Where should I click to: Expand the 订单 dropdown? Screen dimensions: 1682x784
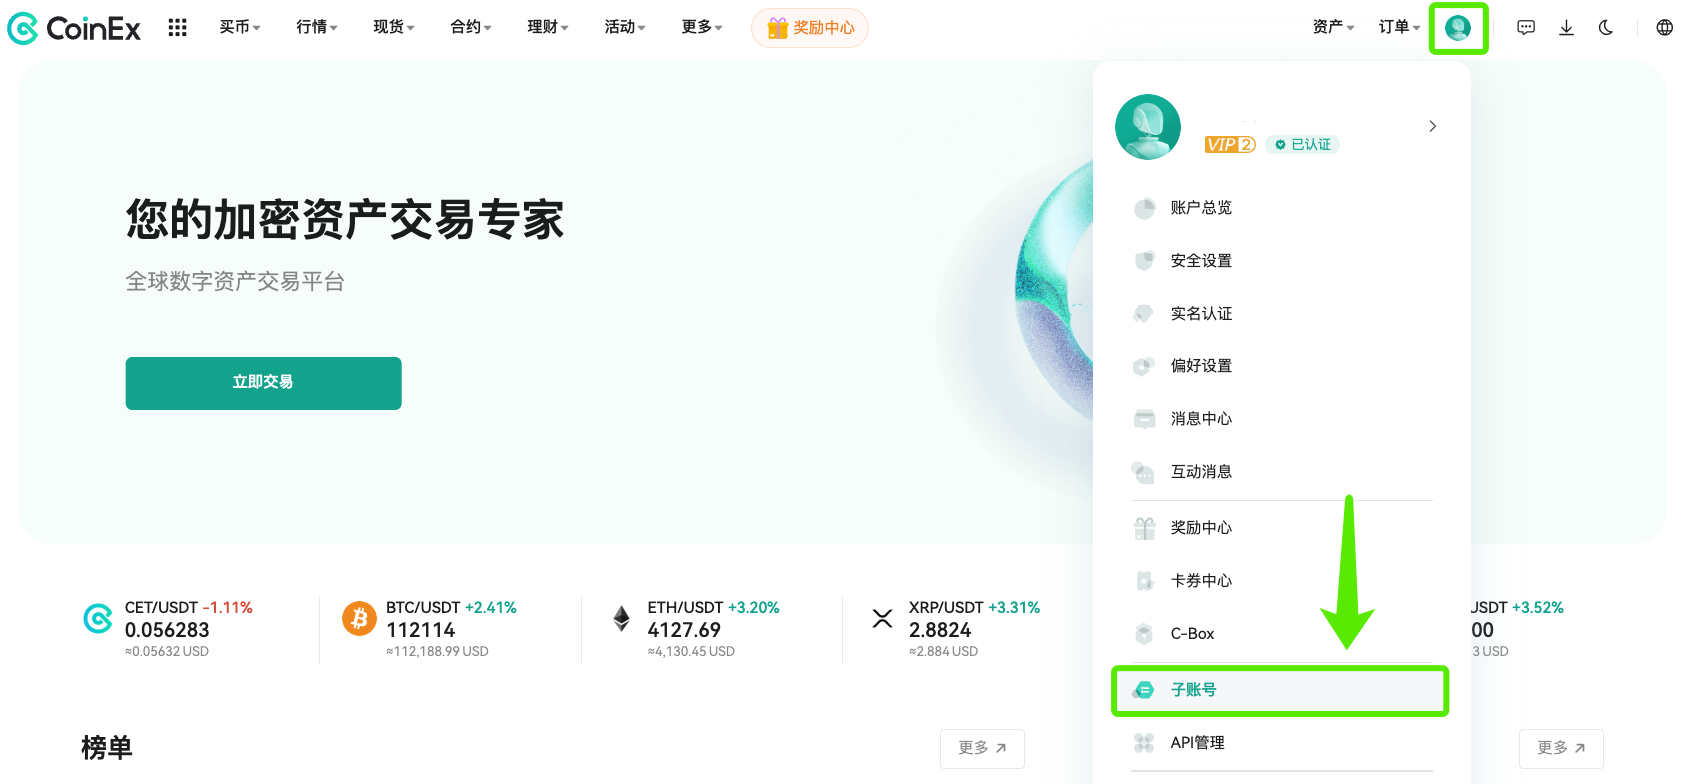coord(1399,27)
